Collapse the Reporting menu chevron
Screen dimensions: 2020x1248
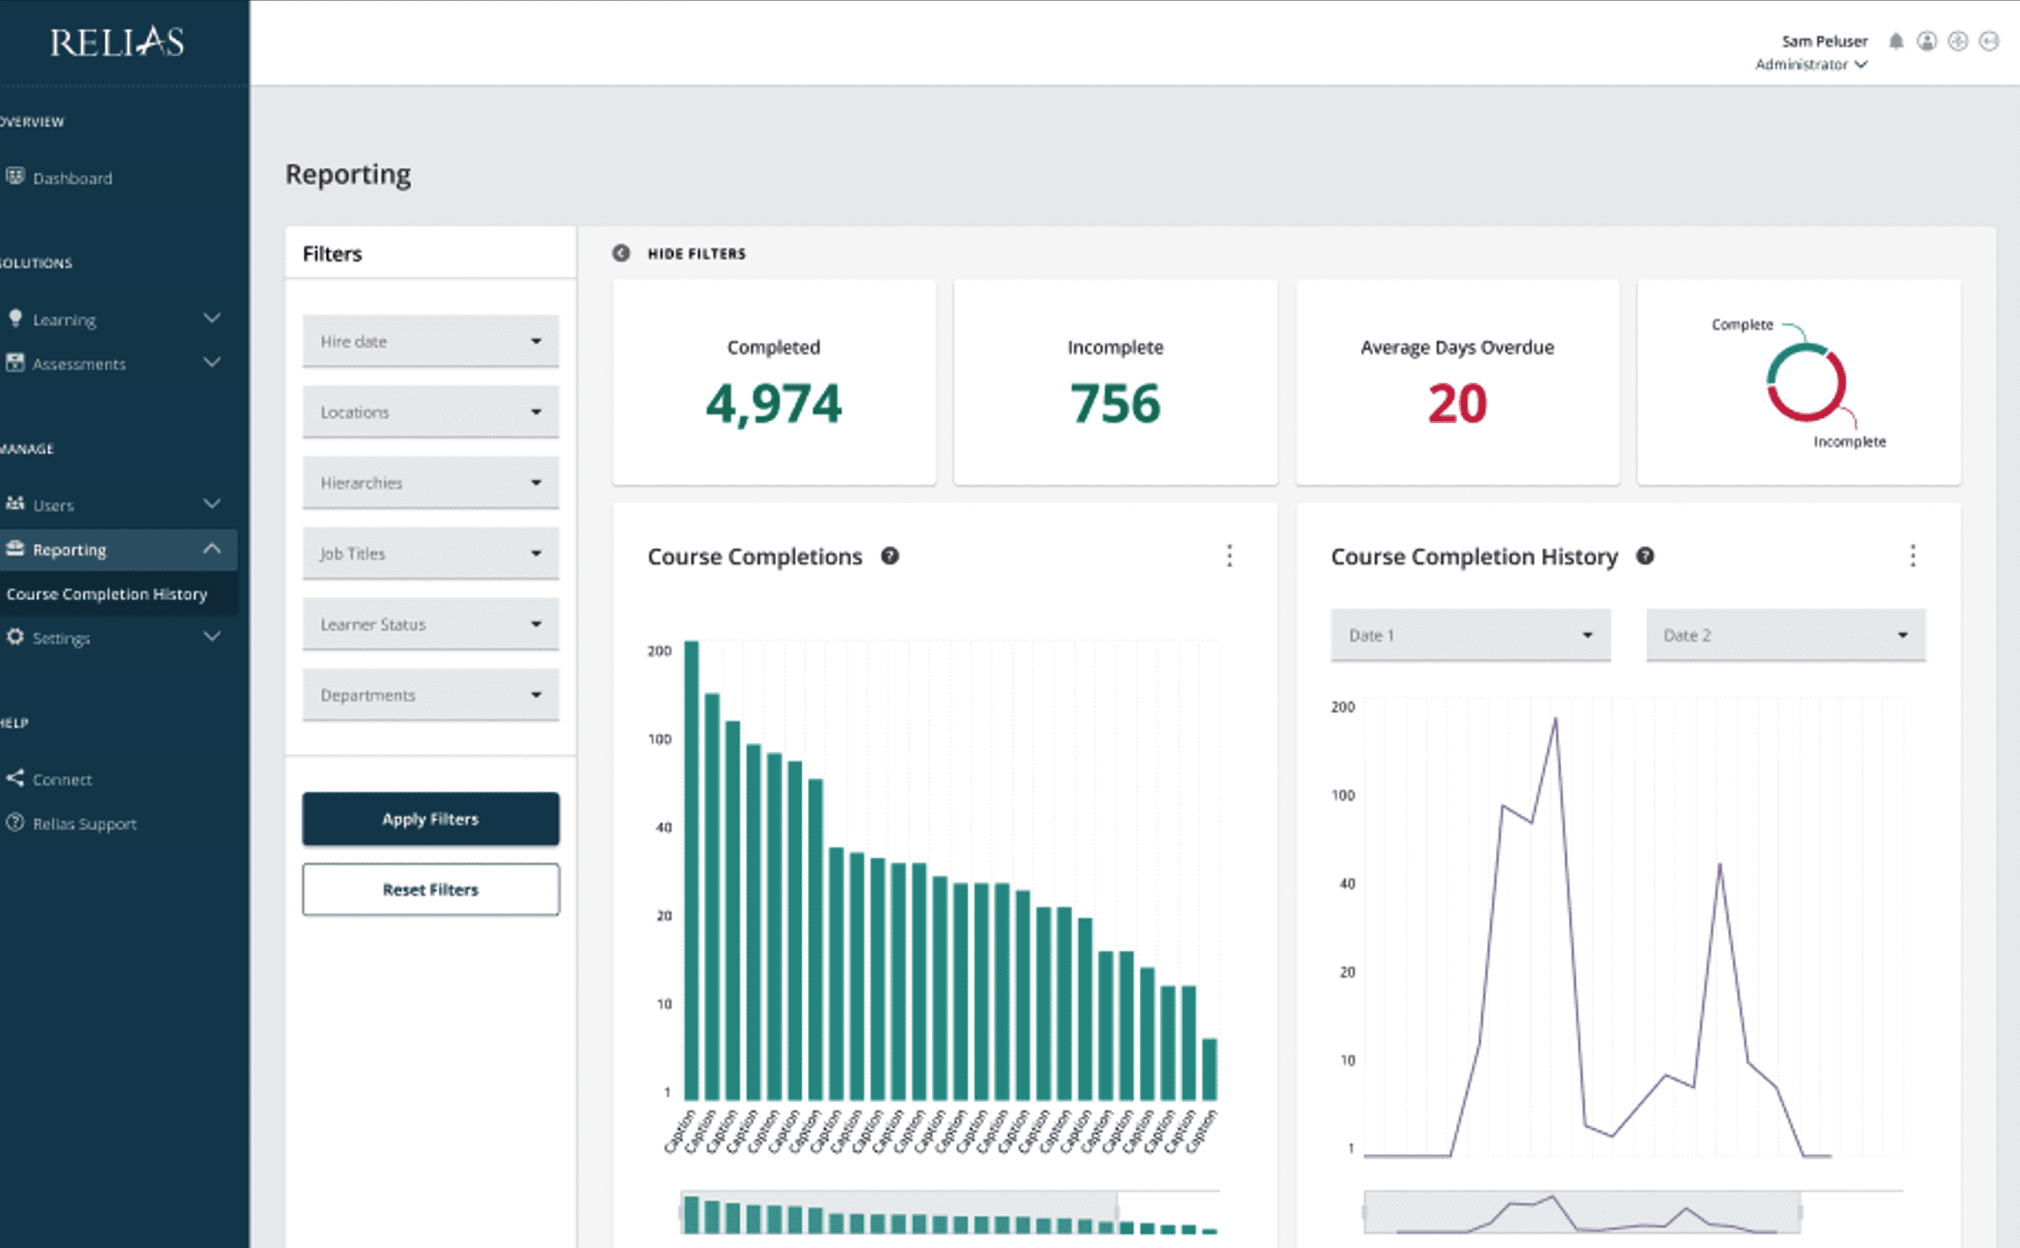click(x=211, y=548)
